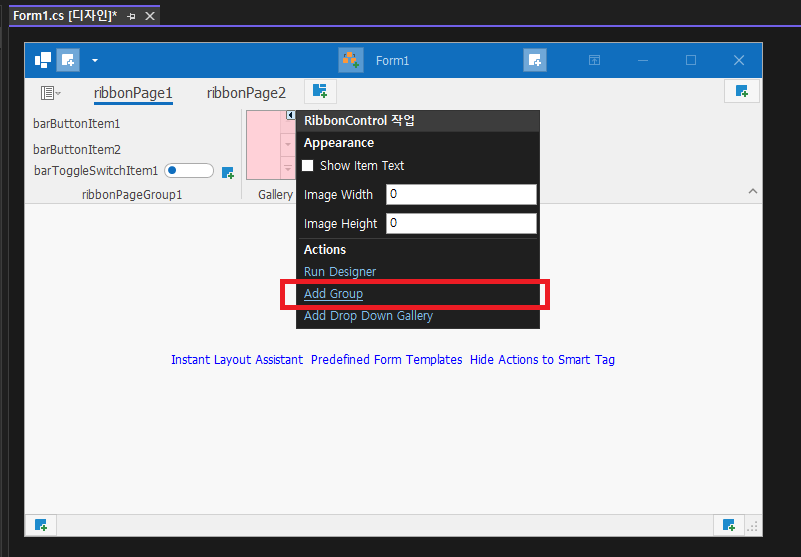
Task: Click the Add Group link
Action: point(333,294)
